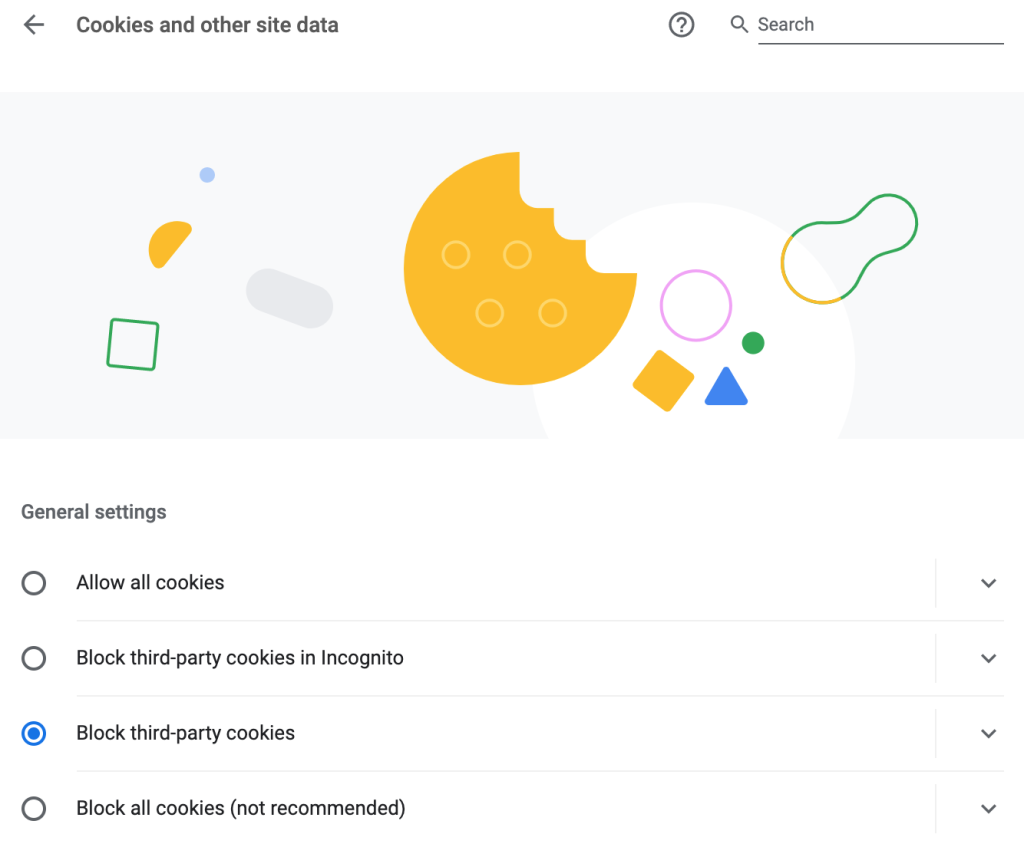This screenshot has width=1024, height=844.
Task: Expand Block third-party cookies in Incognito details
Action: pos(988,658)
